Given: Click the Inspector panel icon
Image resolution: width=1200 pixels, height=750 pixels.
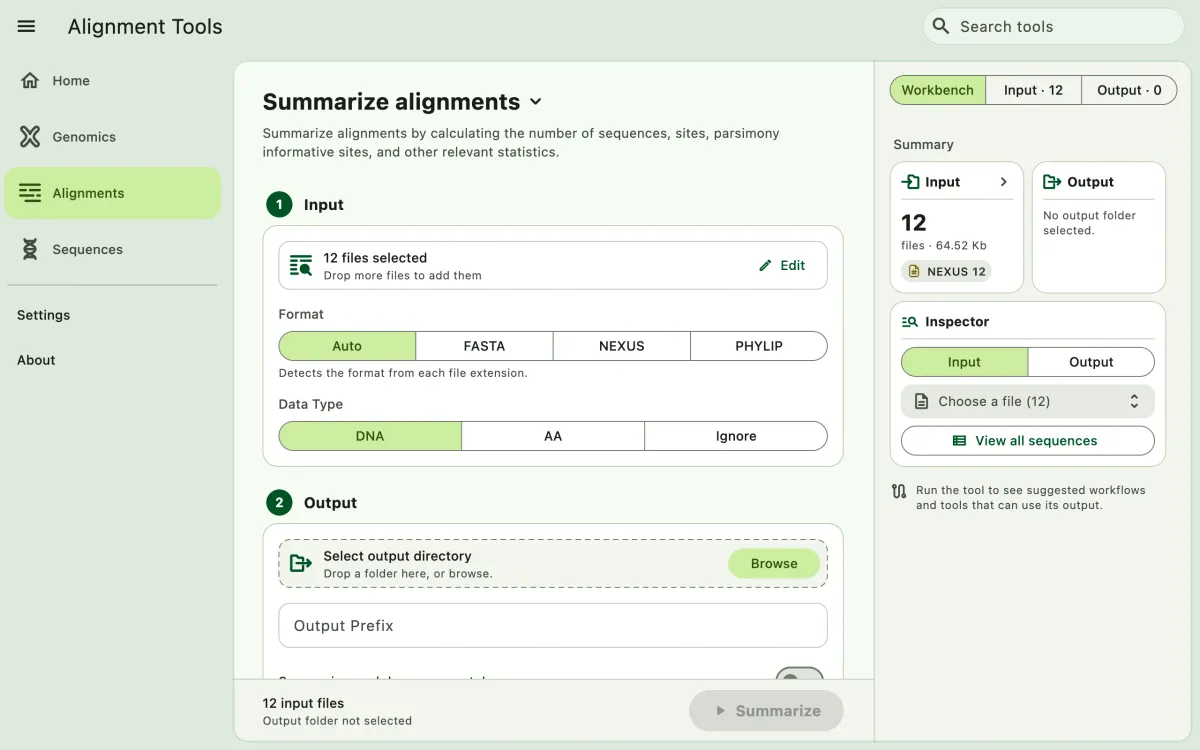Looking at the screenshot, I should pyautogui.click(x=909, y=322).
